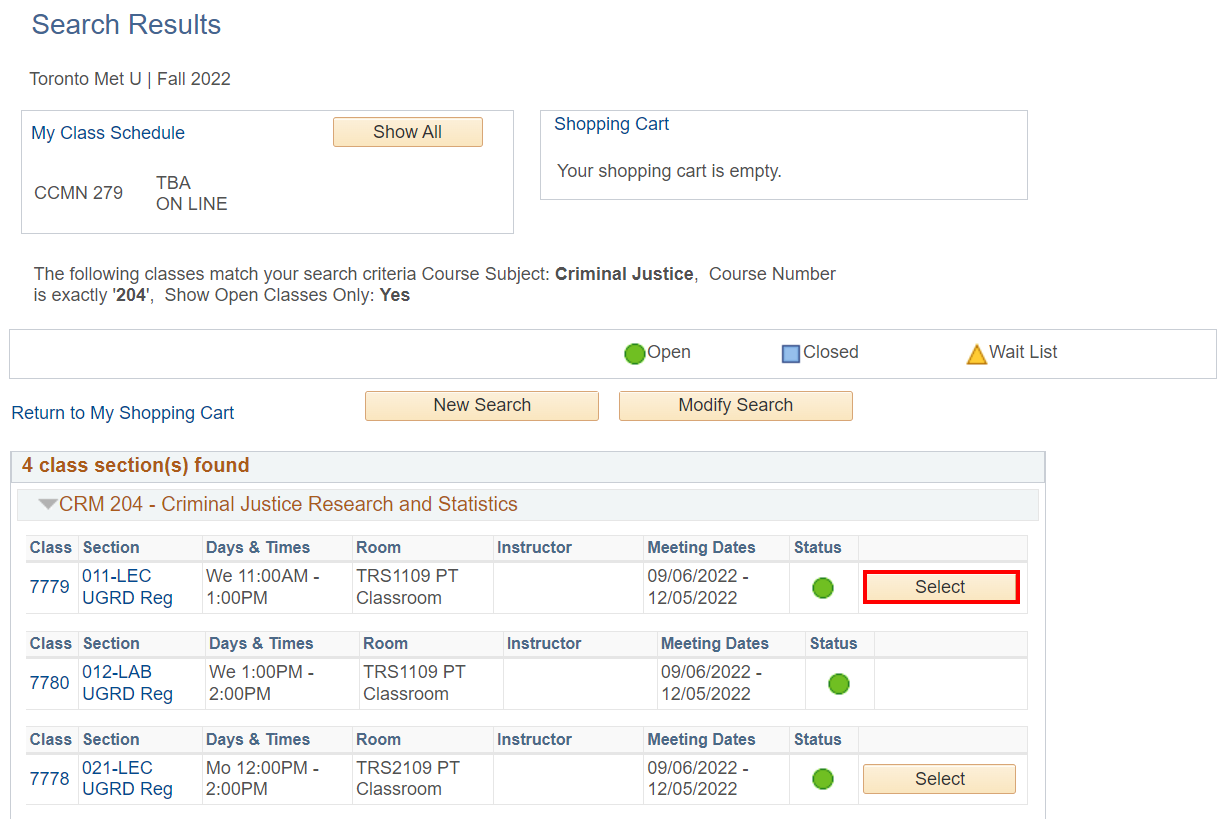Click green open status icon for class 7778

(x=823, y=780)
